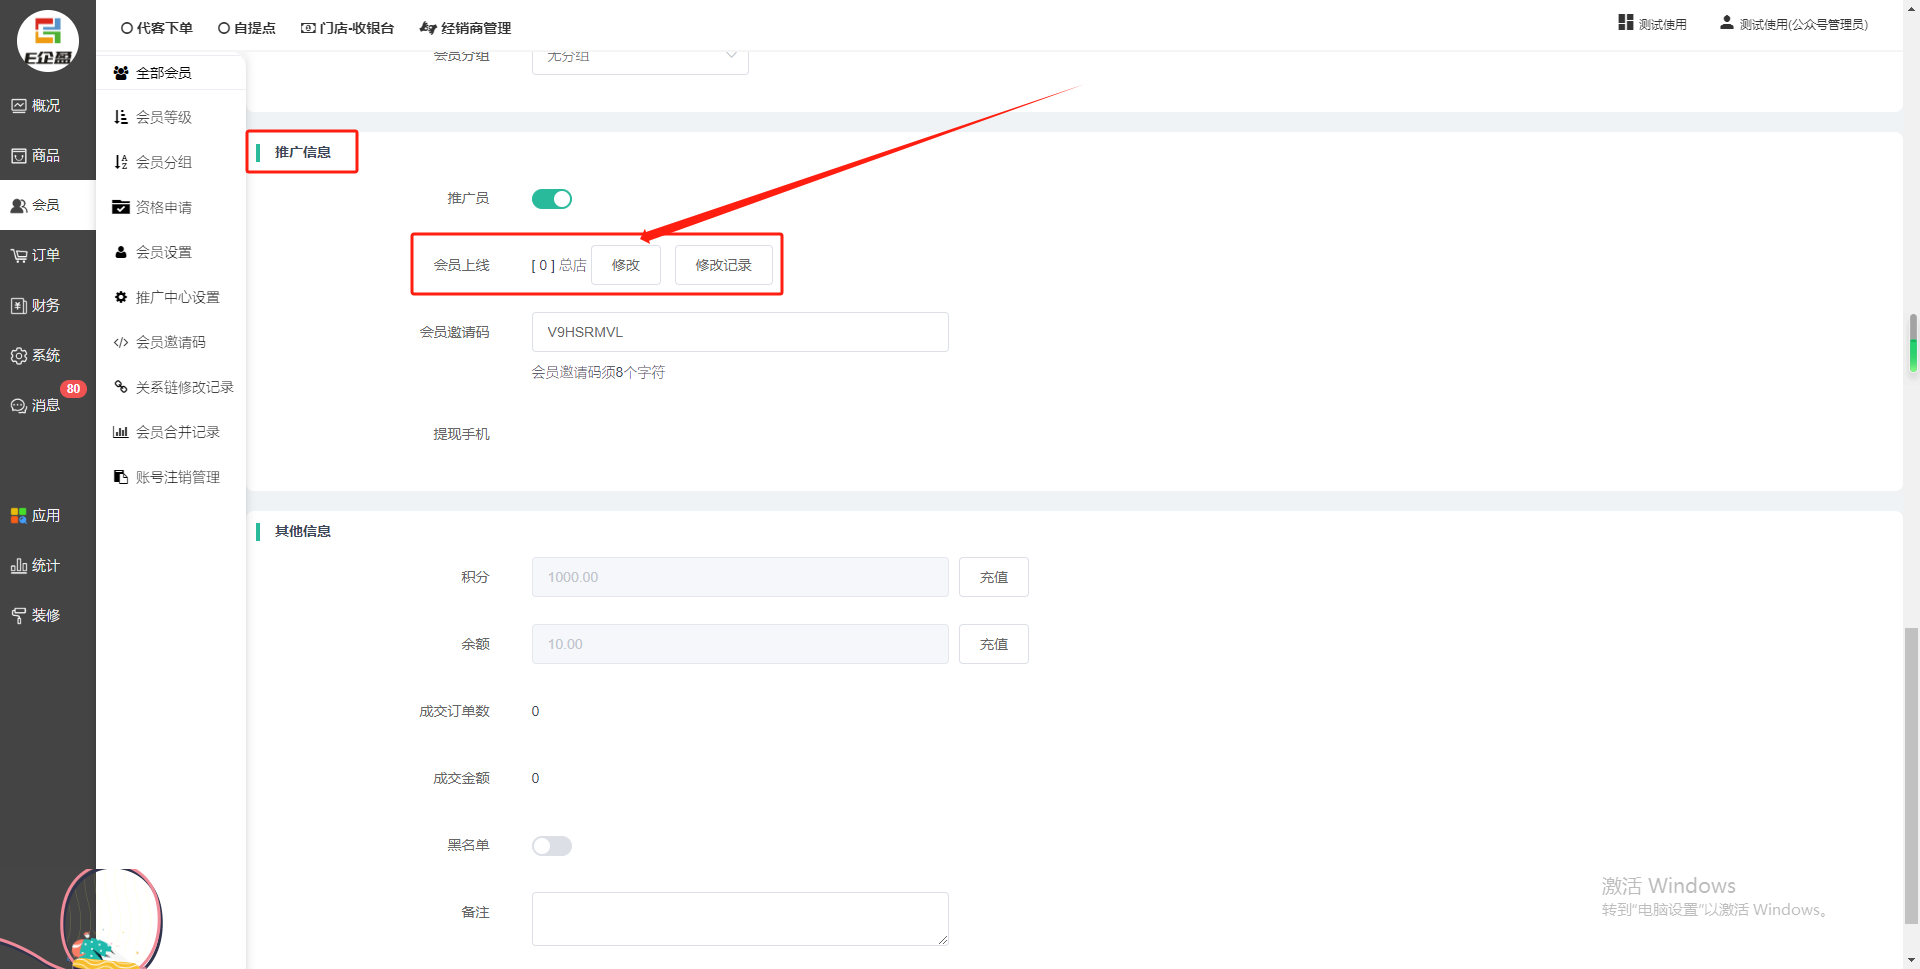The width and height of the screenshot is (1920, 969).
Task: Open the 装修 paint roller icon
Action: tap(19, 616)
